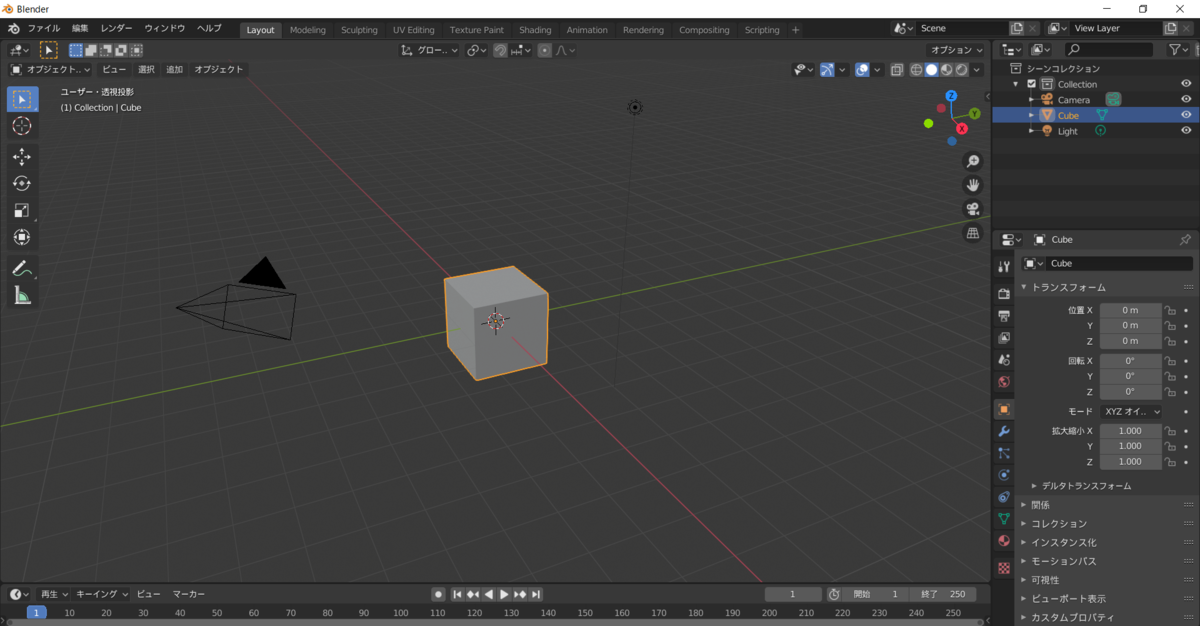Activate the Move tool
The height and width of the screenshot is (626, 1200).
click(x=22, y=157)
